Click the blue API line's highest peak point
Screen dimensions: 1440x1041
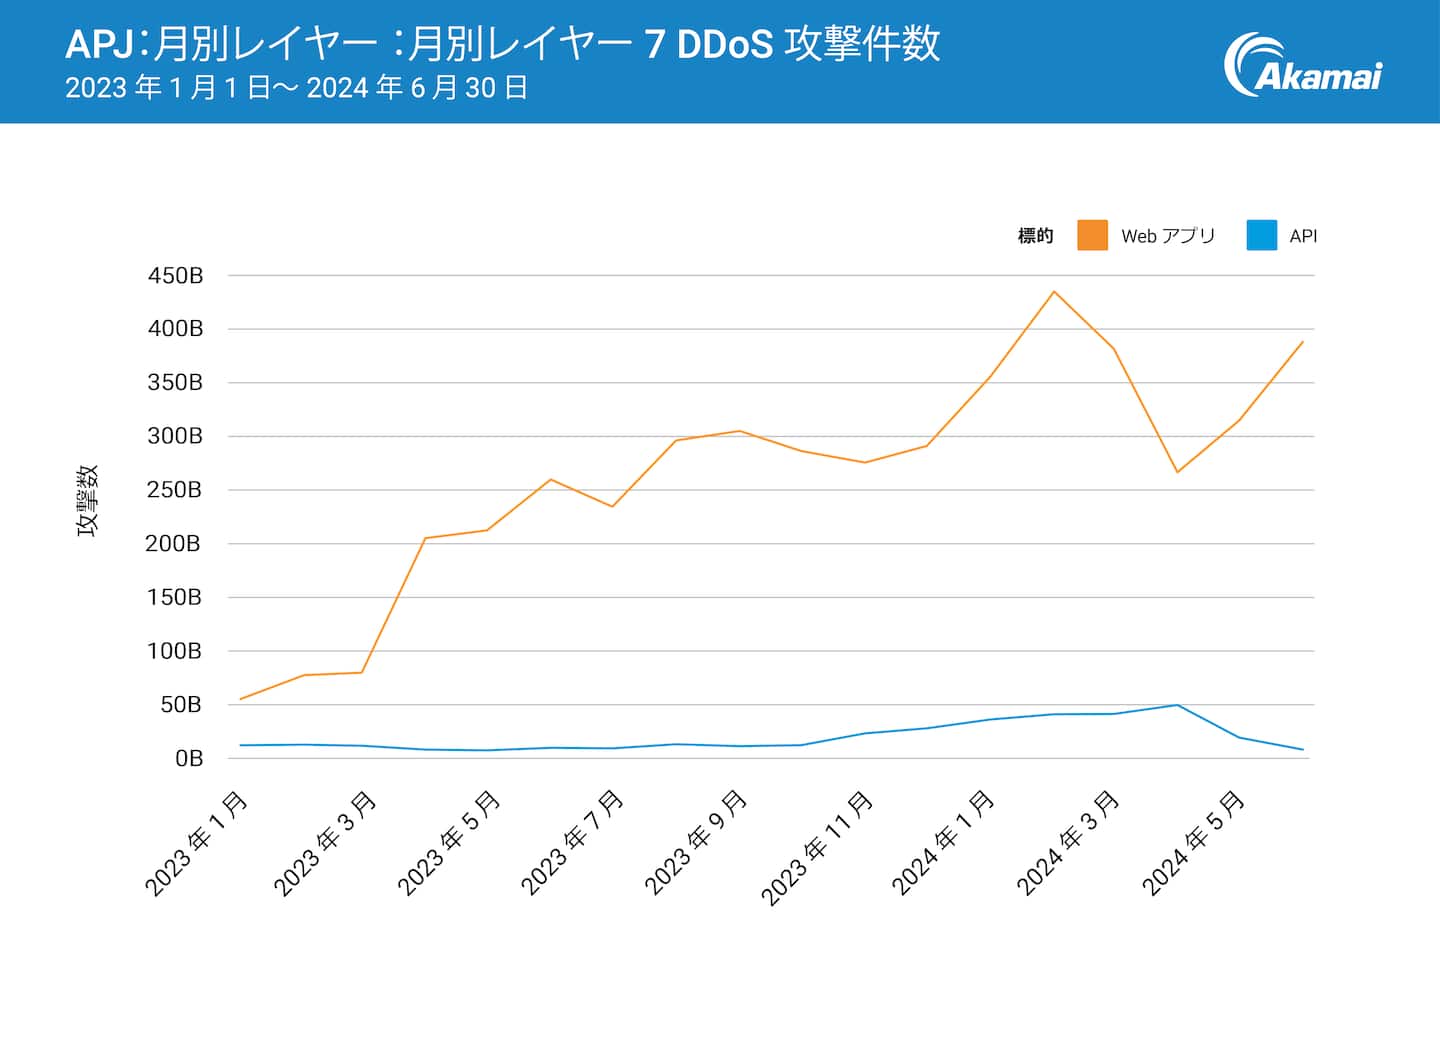point(1177,705)
